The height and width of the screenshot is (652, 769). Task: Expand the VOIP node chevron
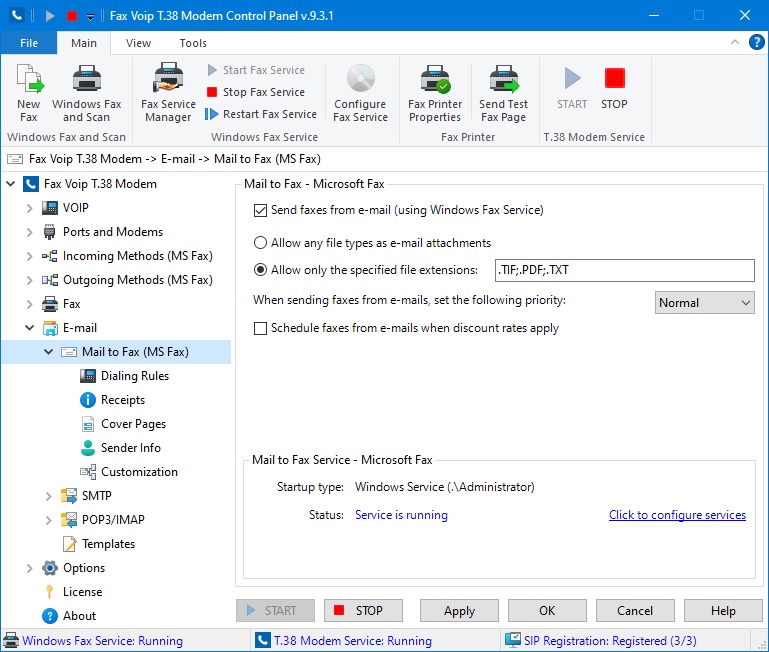pyautogui.click(x=29, y=208)
